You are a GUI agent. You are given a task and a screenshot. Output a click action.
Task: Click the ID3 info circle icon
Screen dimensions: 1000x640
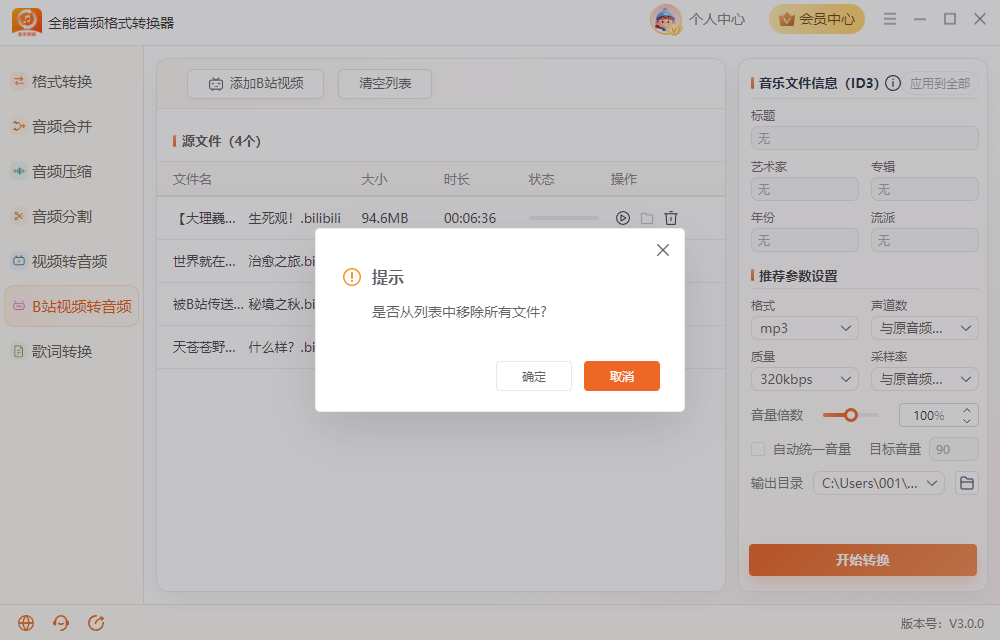893,83
